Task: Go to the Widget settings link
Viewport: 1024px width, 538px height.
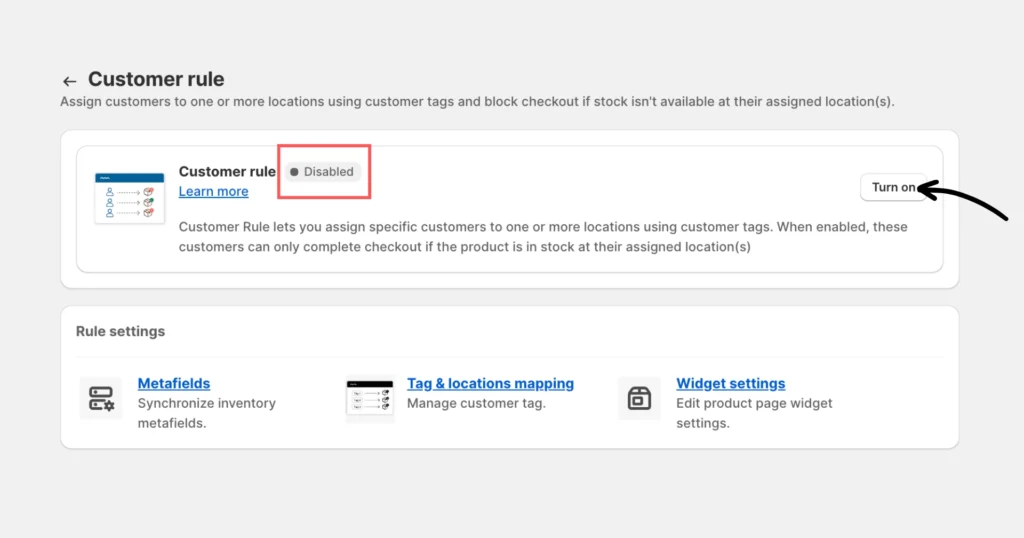Action: [x=730, y=383]
